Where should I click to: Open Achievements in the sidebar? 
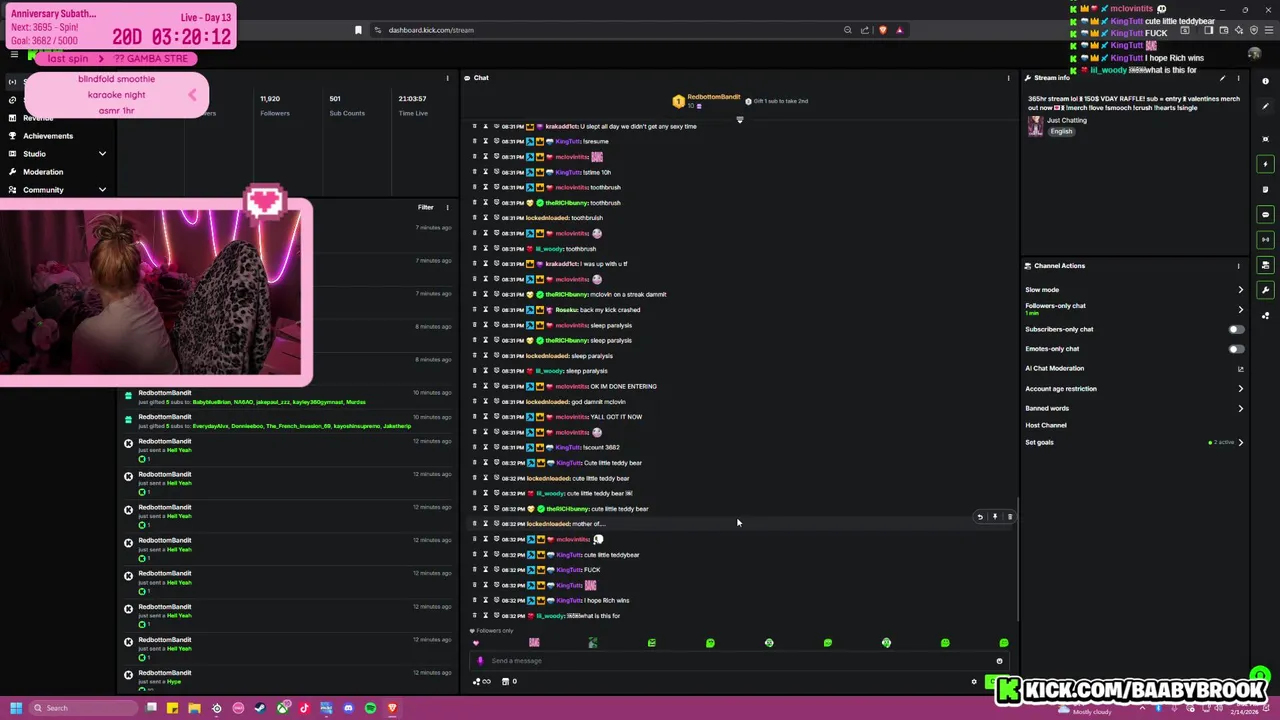click(x=48, y=136)
